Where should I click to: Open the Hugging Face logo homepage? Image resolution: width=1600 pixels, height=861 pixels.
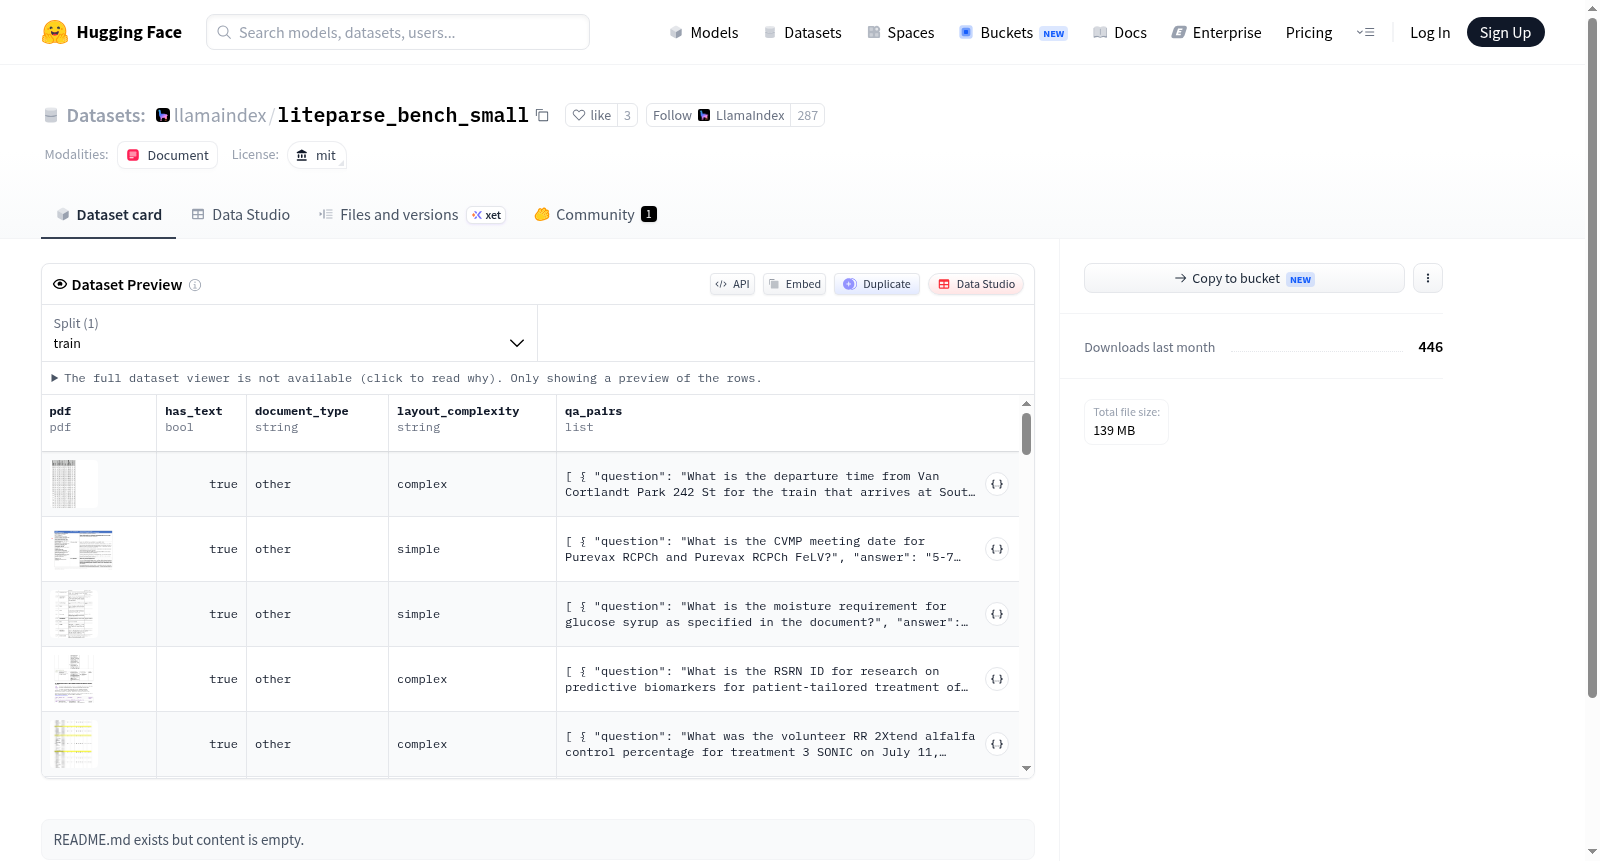[112, 32]
